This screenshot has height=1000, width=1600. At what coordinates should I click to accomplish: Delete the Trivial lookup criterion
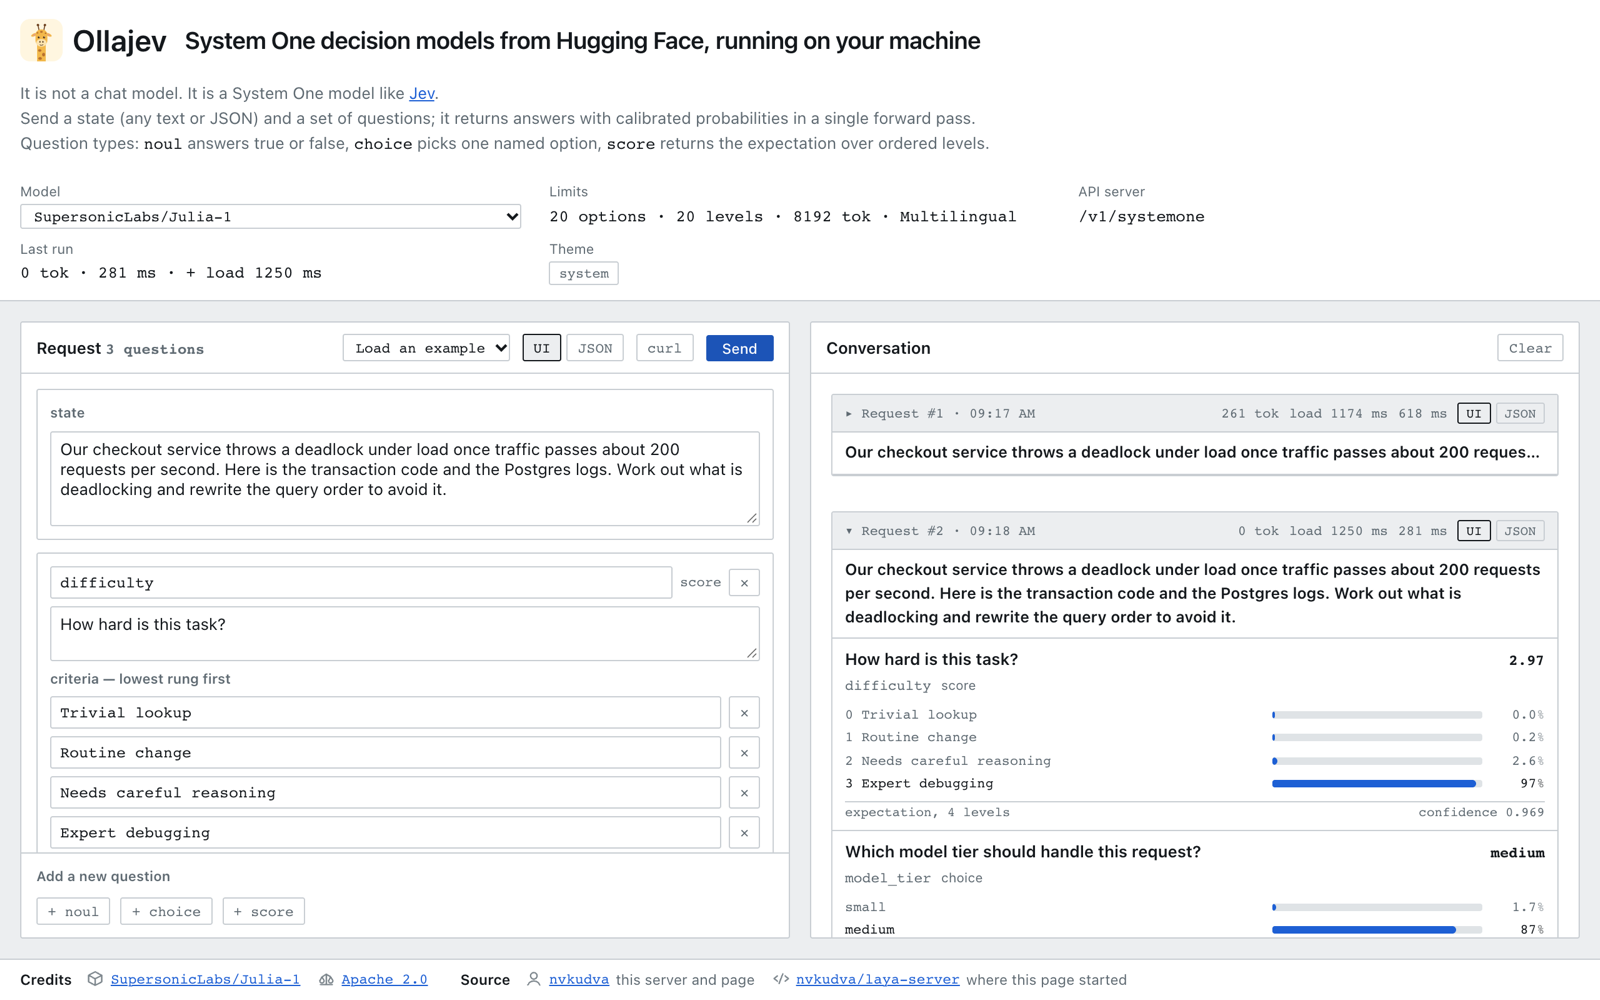(744, 713)
